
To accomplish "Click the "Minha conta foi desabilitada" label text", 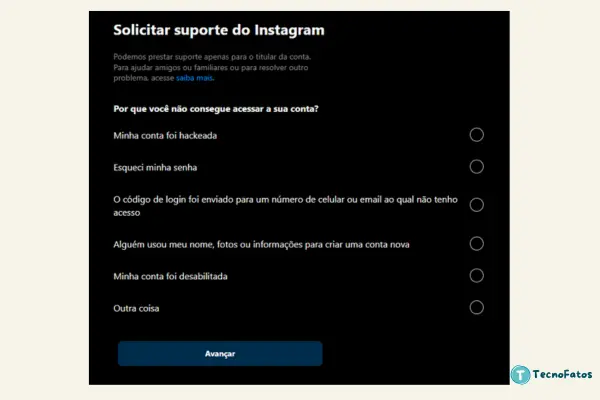I will point(170,276).
